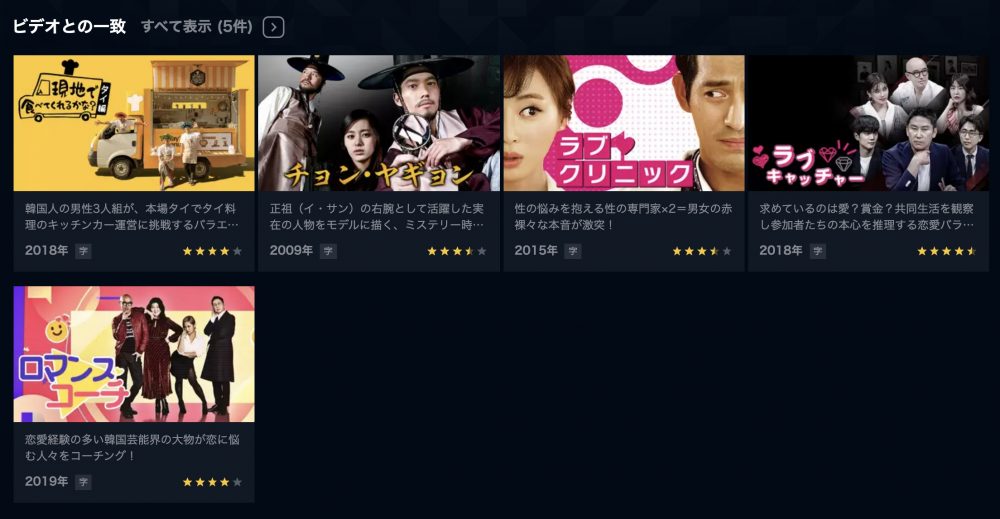
Task: Click the subtitle 字 icon on the Thai food truck card
Action: coord(84,251)
